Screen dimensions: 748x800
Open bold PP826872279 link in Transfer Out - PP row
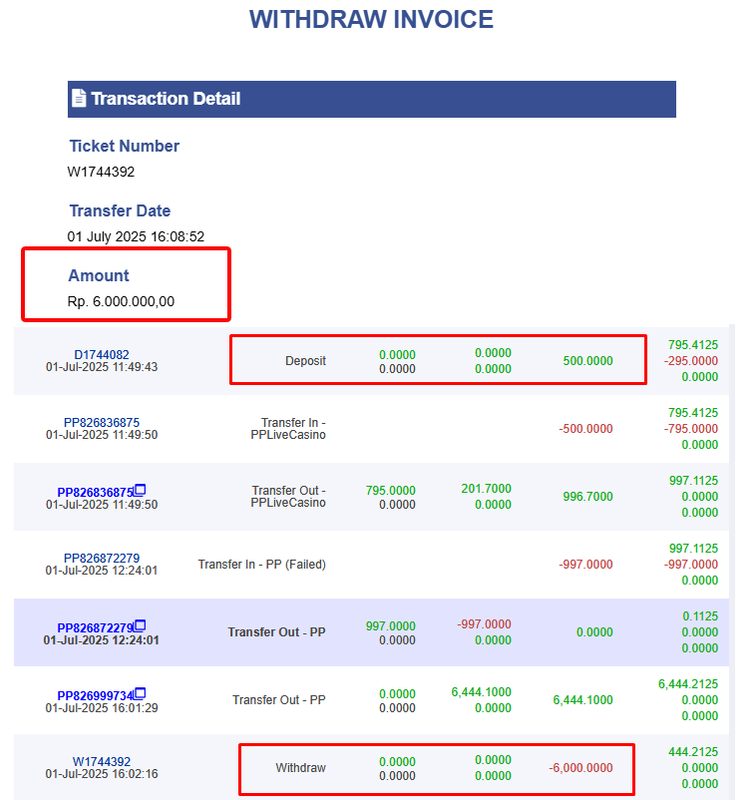click(x=95, y=627)
